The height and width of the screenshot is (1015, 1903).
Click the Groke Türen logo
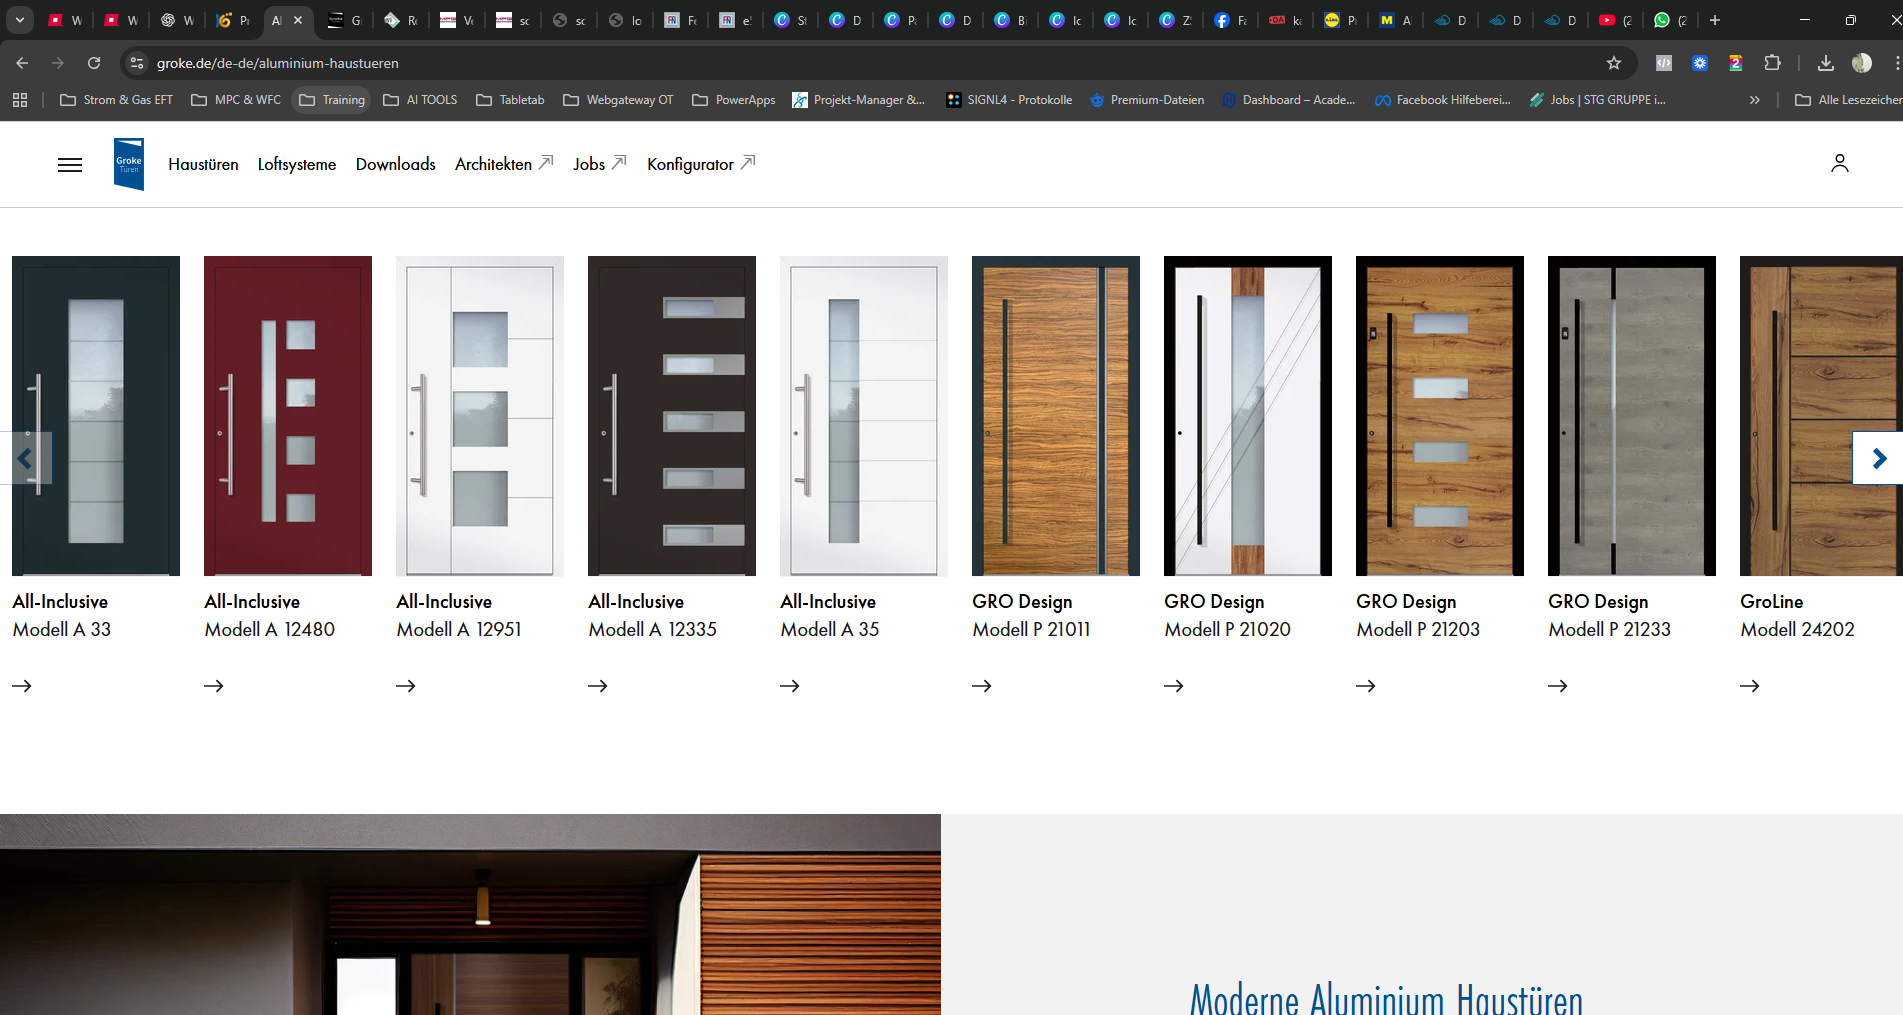(x=129, y=164)
